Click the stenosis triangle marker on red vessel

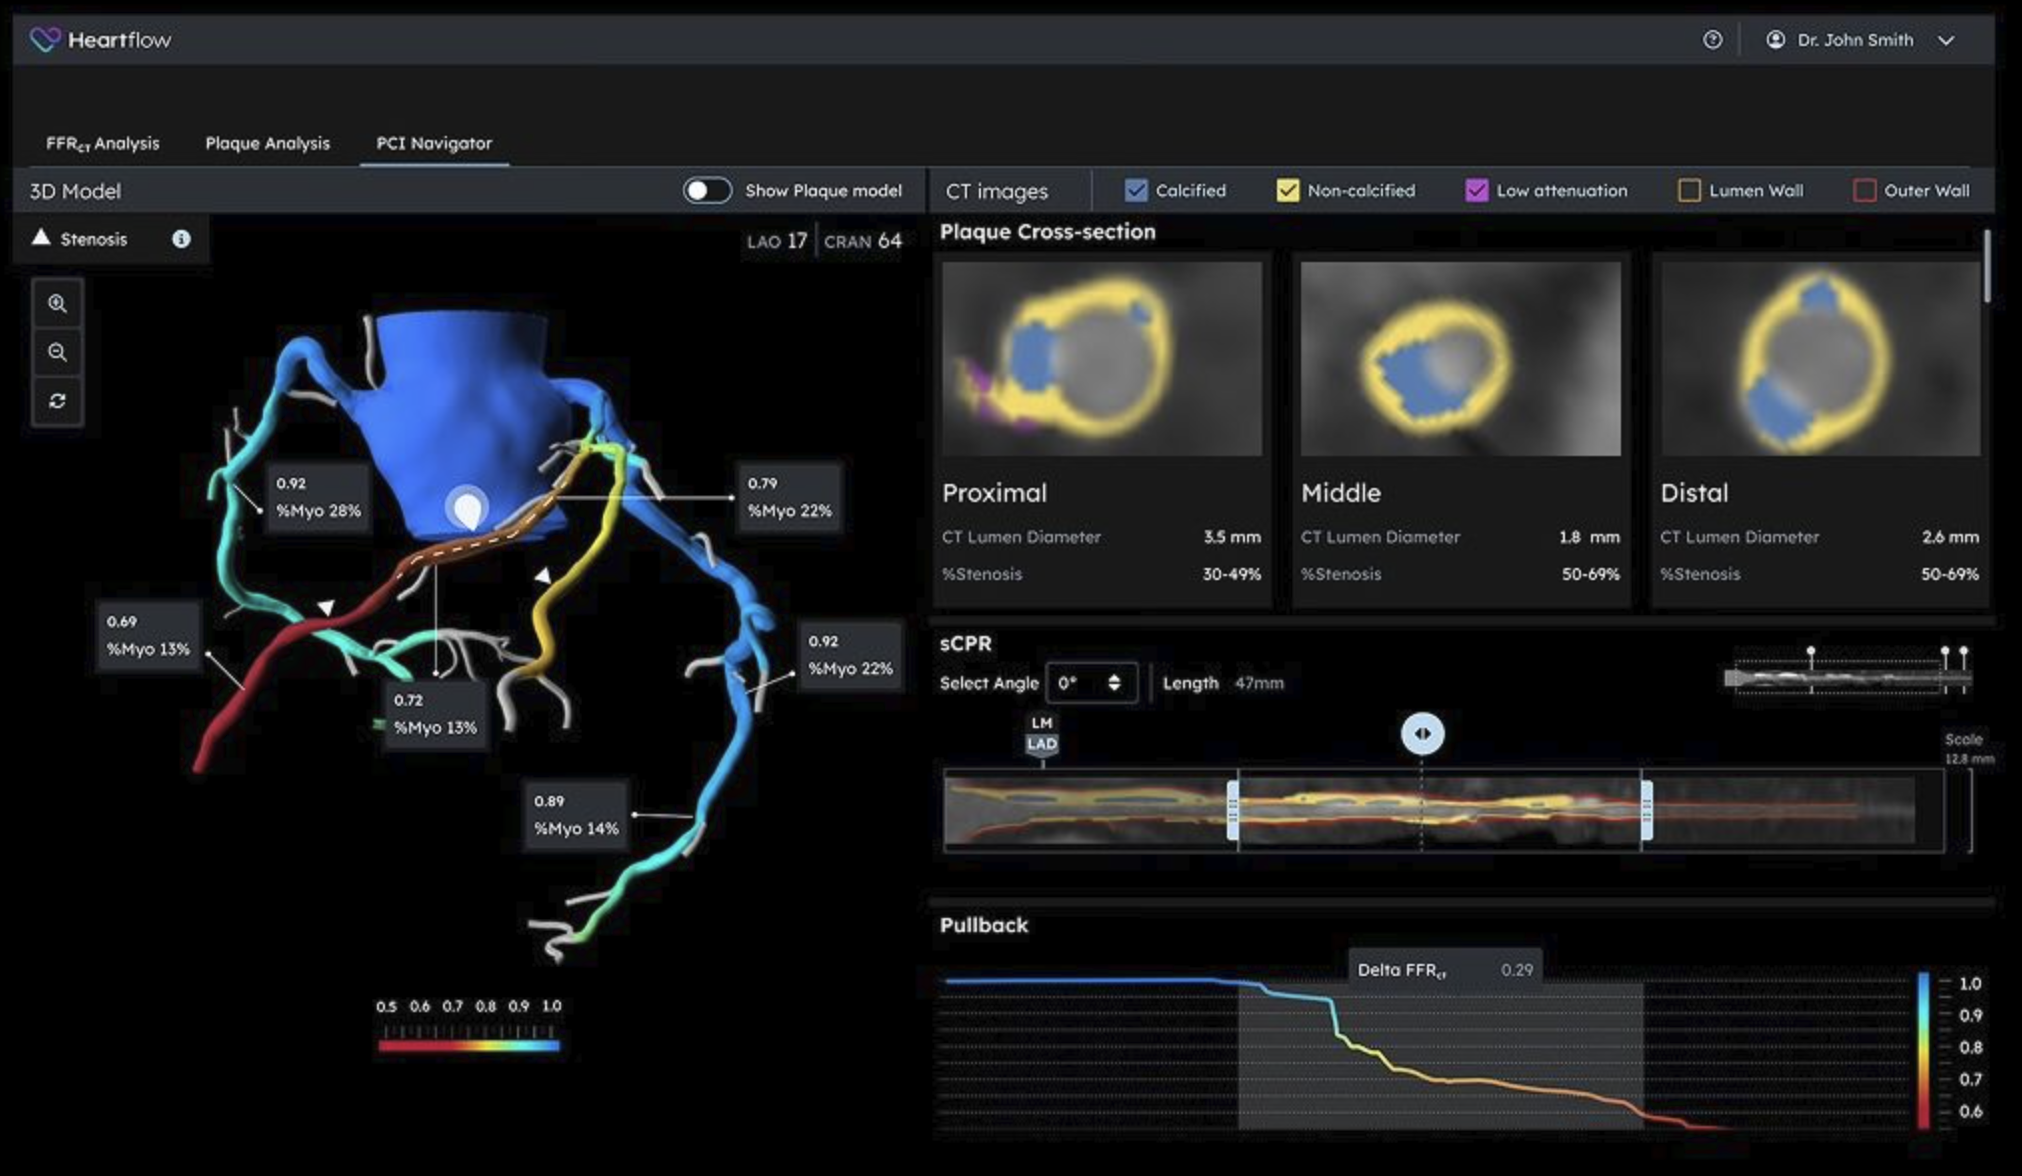[x=326, y=607]
